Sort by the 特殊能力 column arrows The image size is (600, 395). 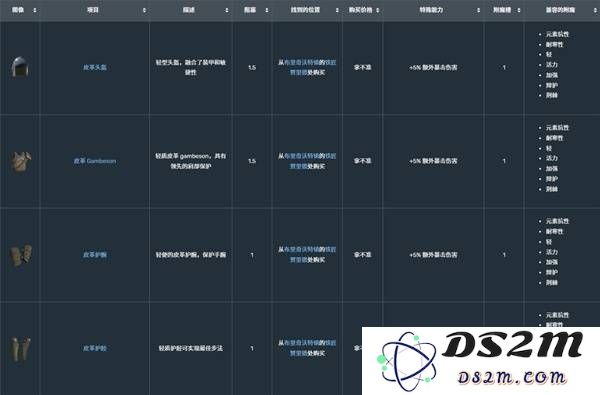click(x=478, y=10)
